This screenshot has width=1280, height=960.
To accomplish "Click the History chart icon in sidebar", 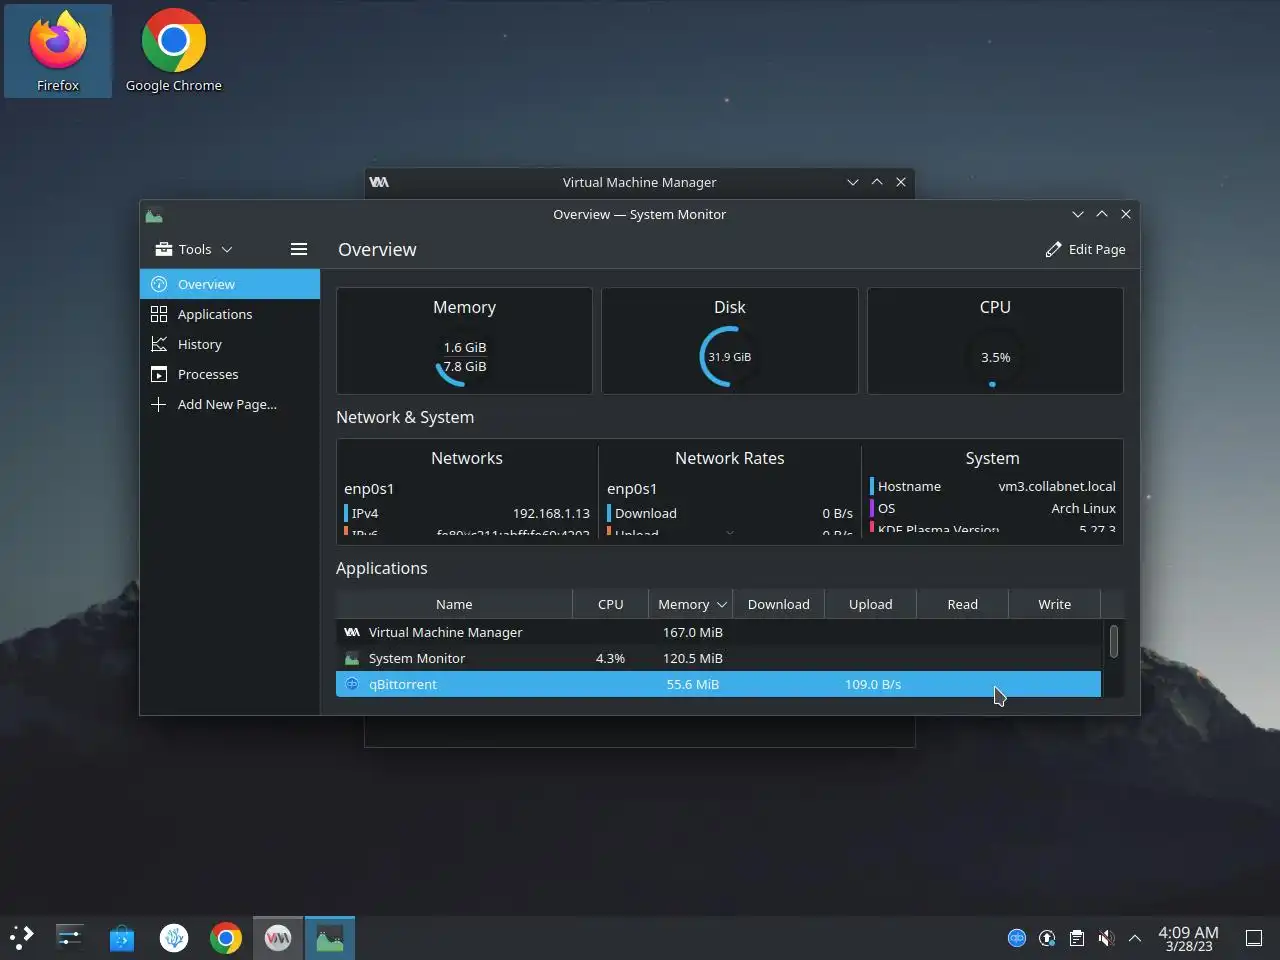I will click(158, 344).
